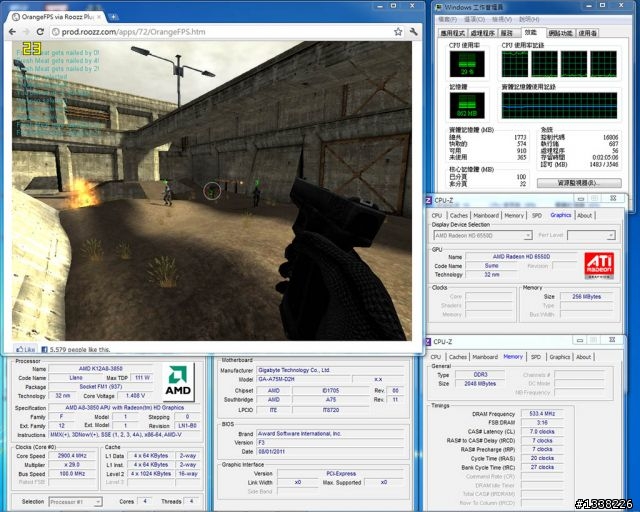
Task: Open the CPU tab in CPU-Z Graphics window
Action: [x=437, y=215]
